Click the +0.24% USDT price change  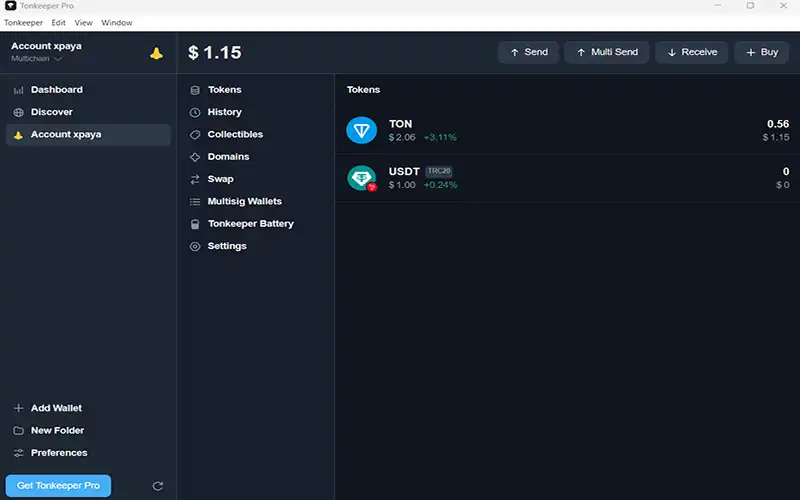(x=440, y=185)
